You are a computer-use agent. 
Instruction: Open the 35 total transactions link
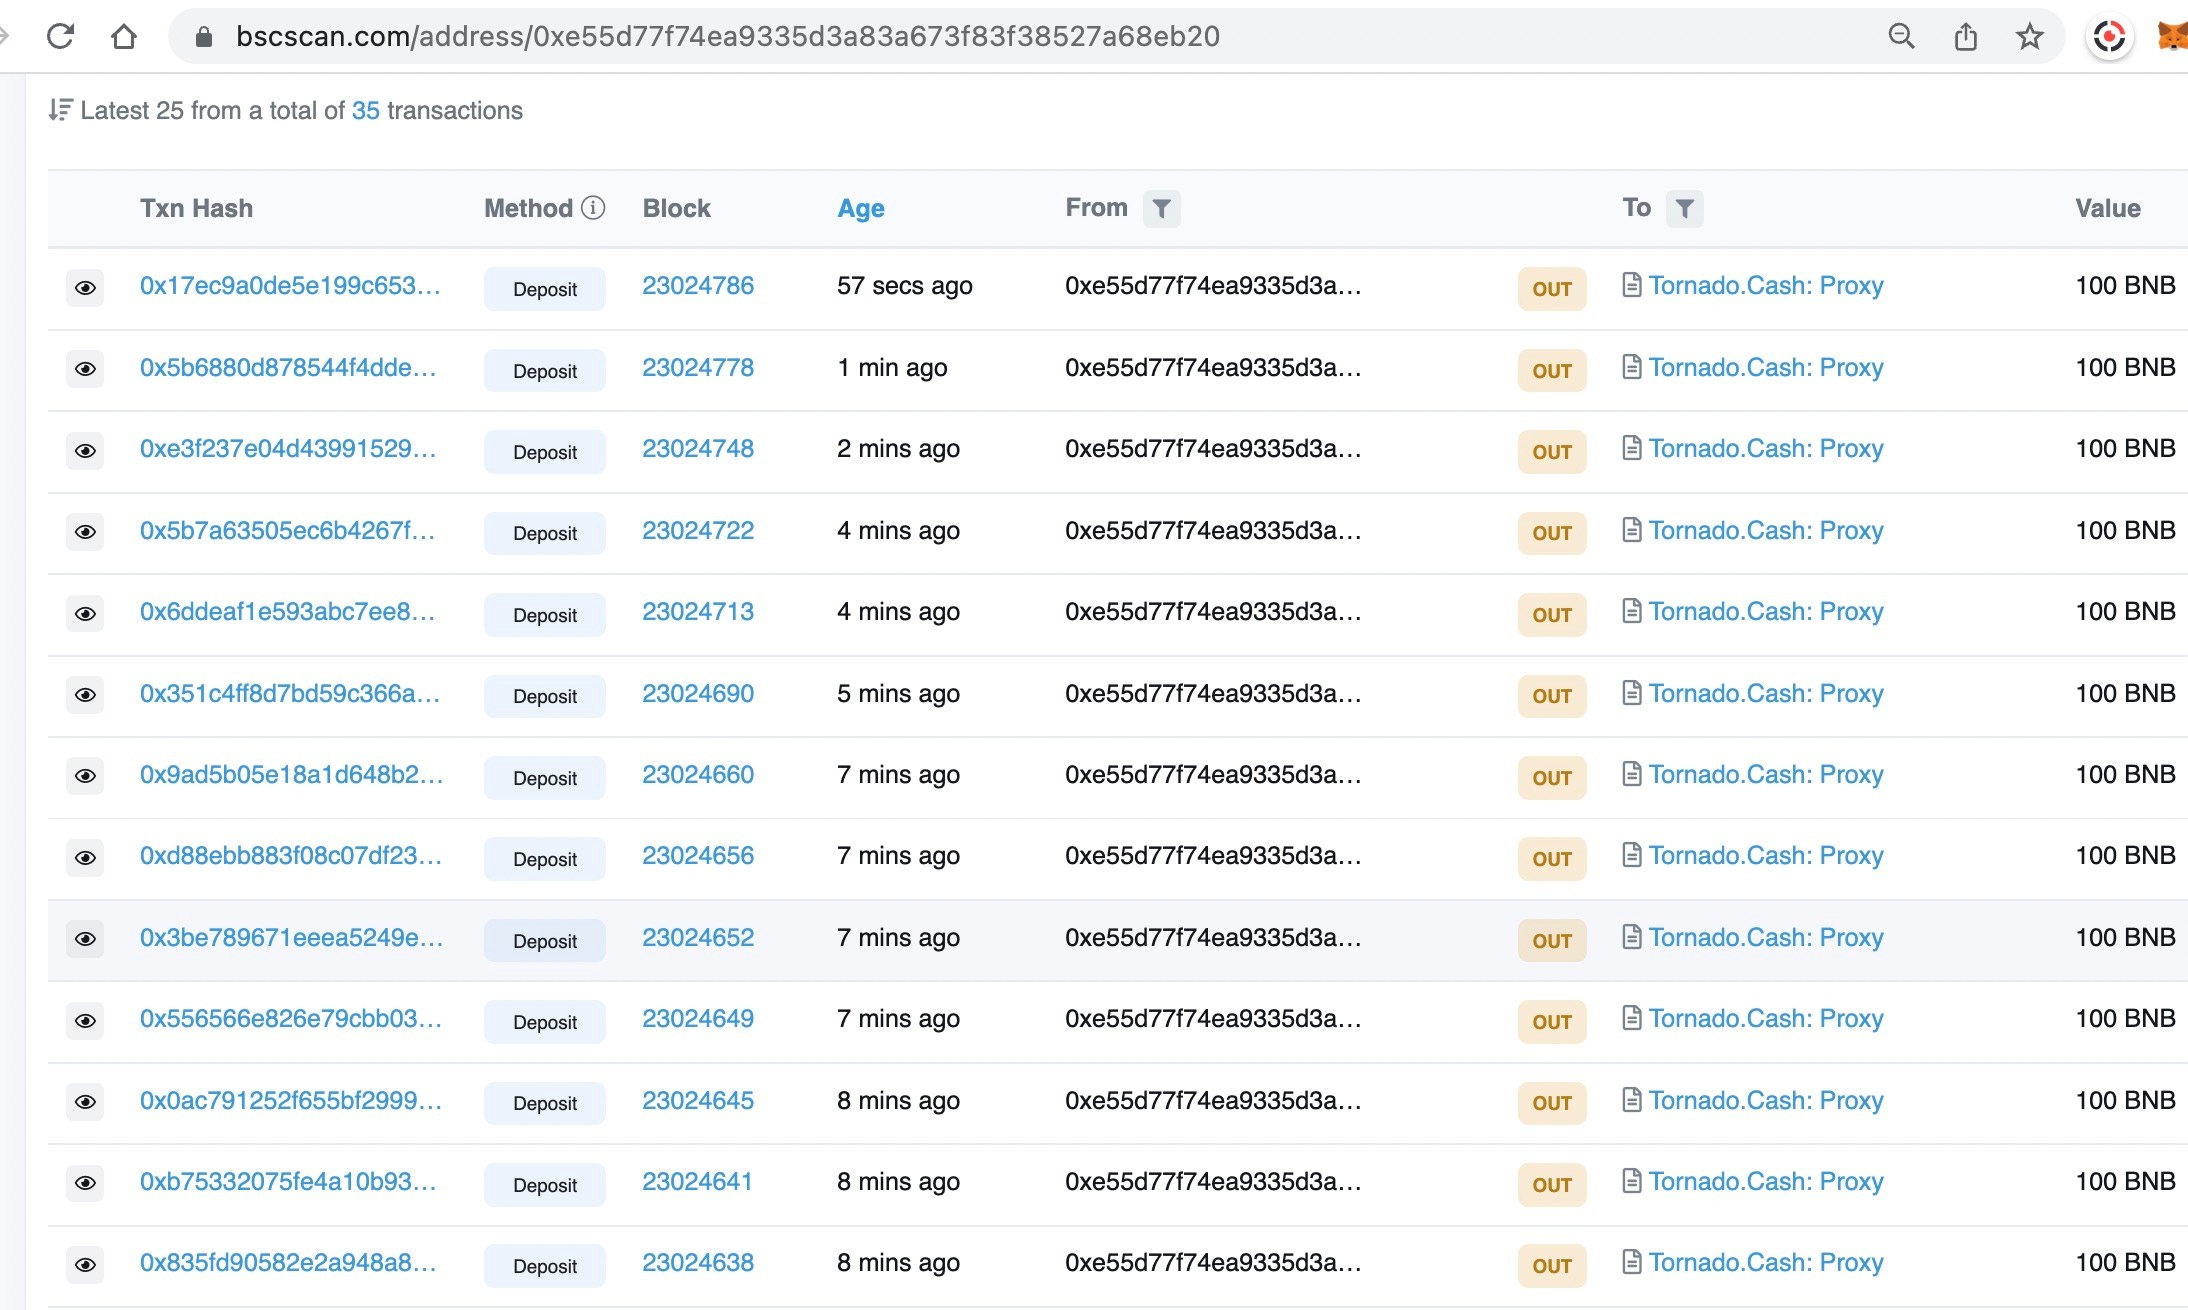(366, 110)
